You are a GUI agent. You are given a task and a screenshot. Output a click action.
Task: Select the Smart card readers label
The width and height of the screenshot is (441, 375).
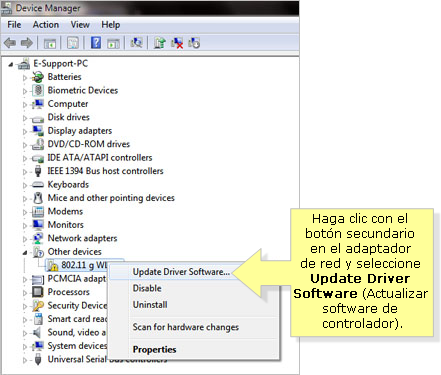[x=77, y=319]
